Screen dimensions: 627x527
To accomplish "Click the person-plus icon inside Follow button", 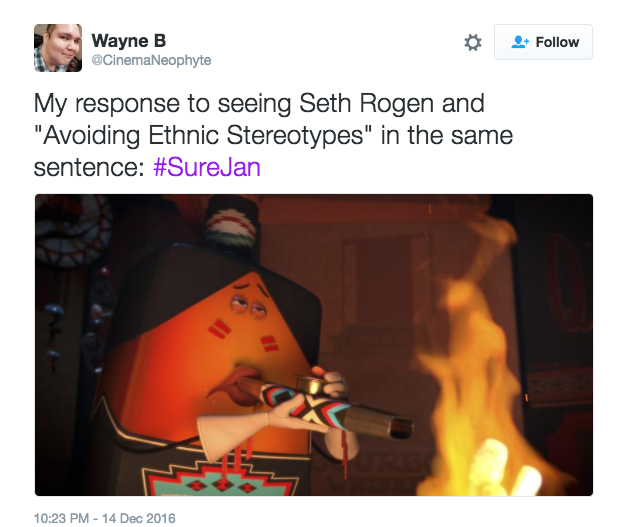I will pos(520,42).
